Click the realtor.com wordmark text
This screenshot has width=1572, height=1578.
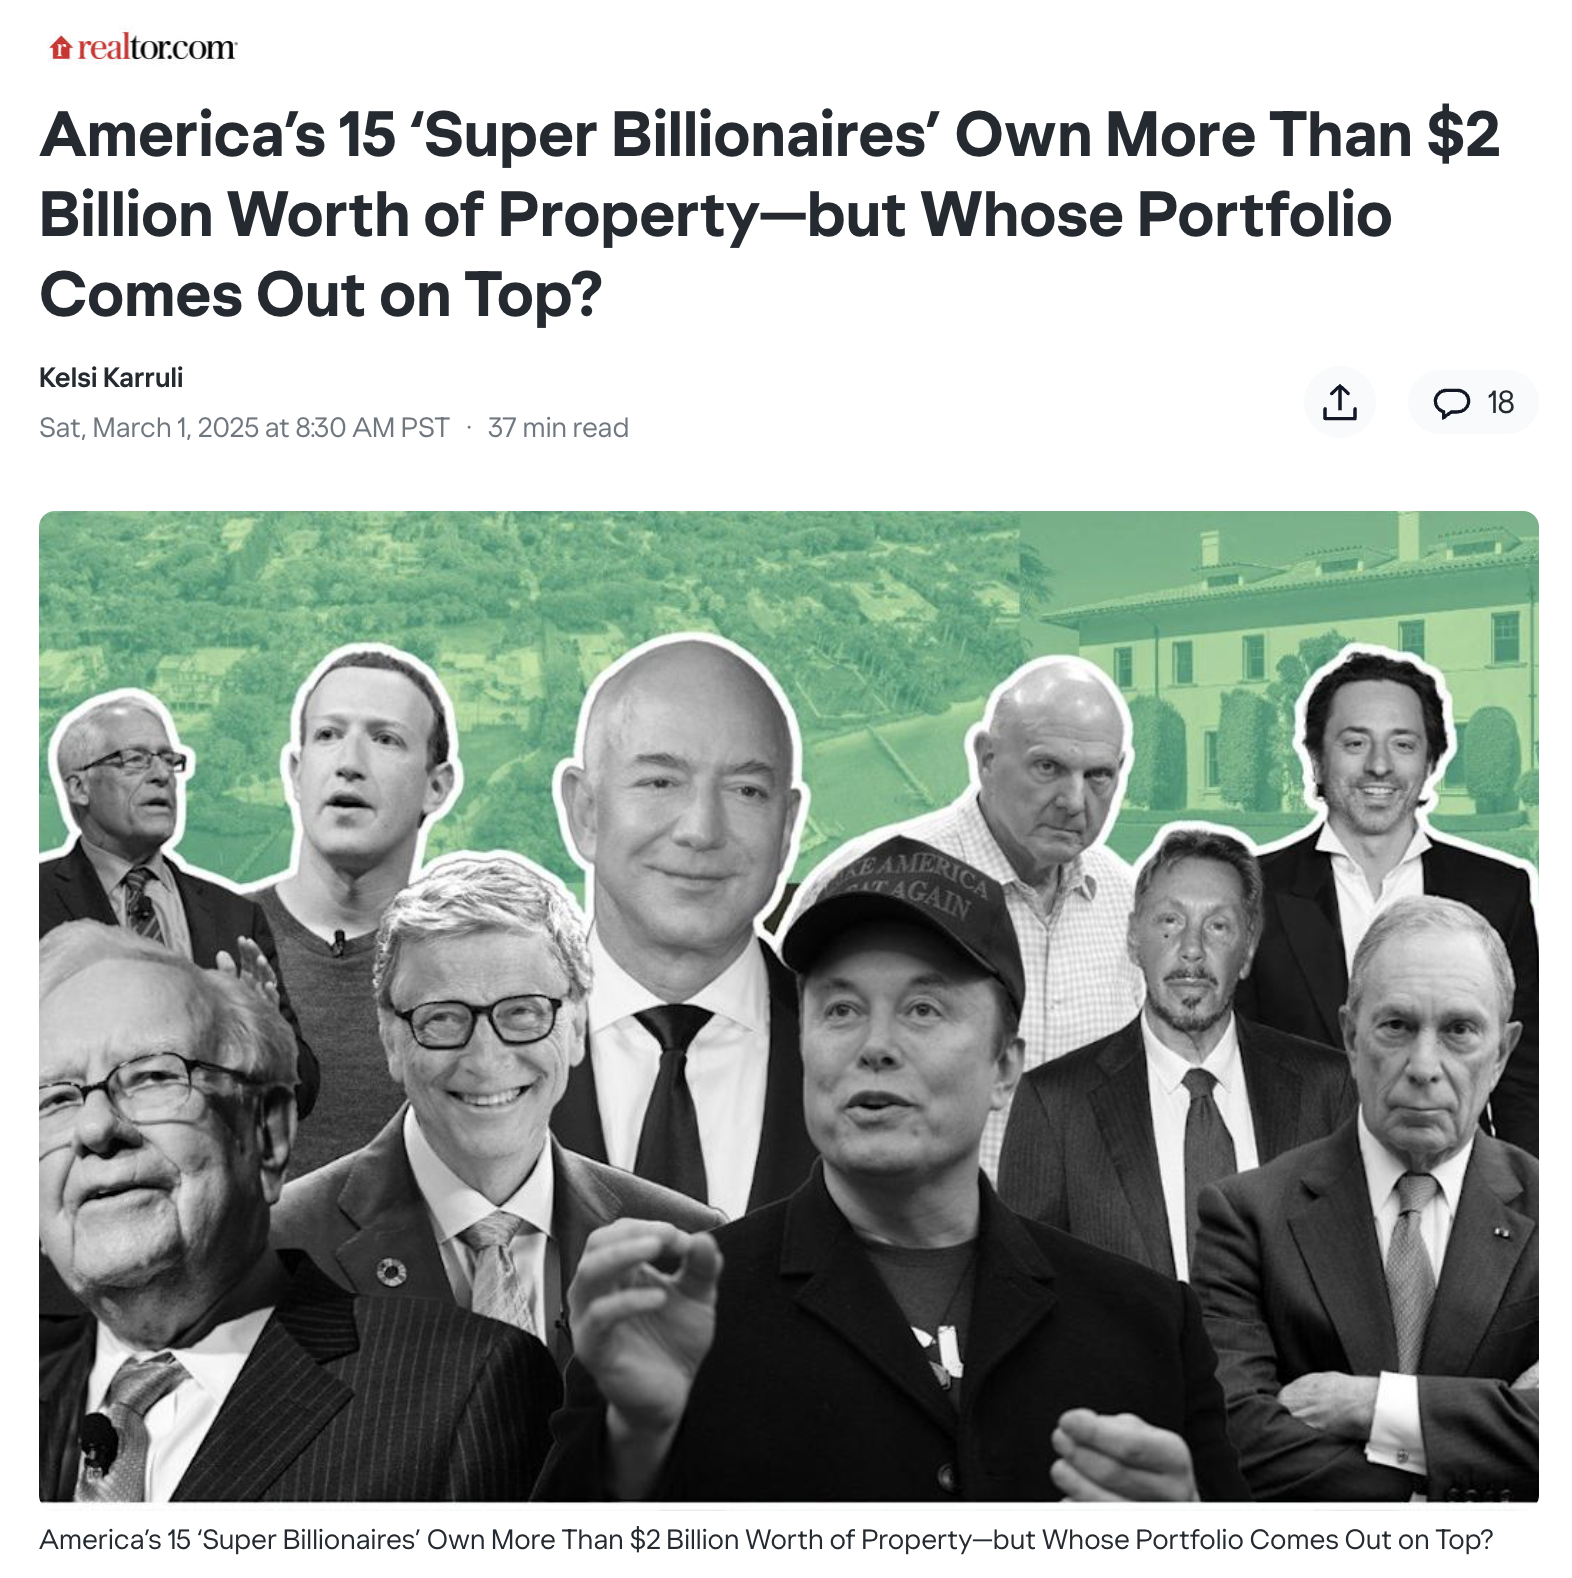click(157, 47)
